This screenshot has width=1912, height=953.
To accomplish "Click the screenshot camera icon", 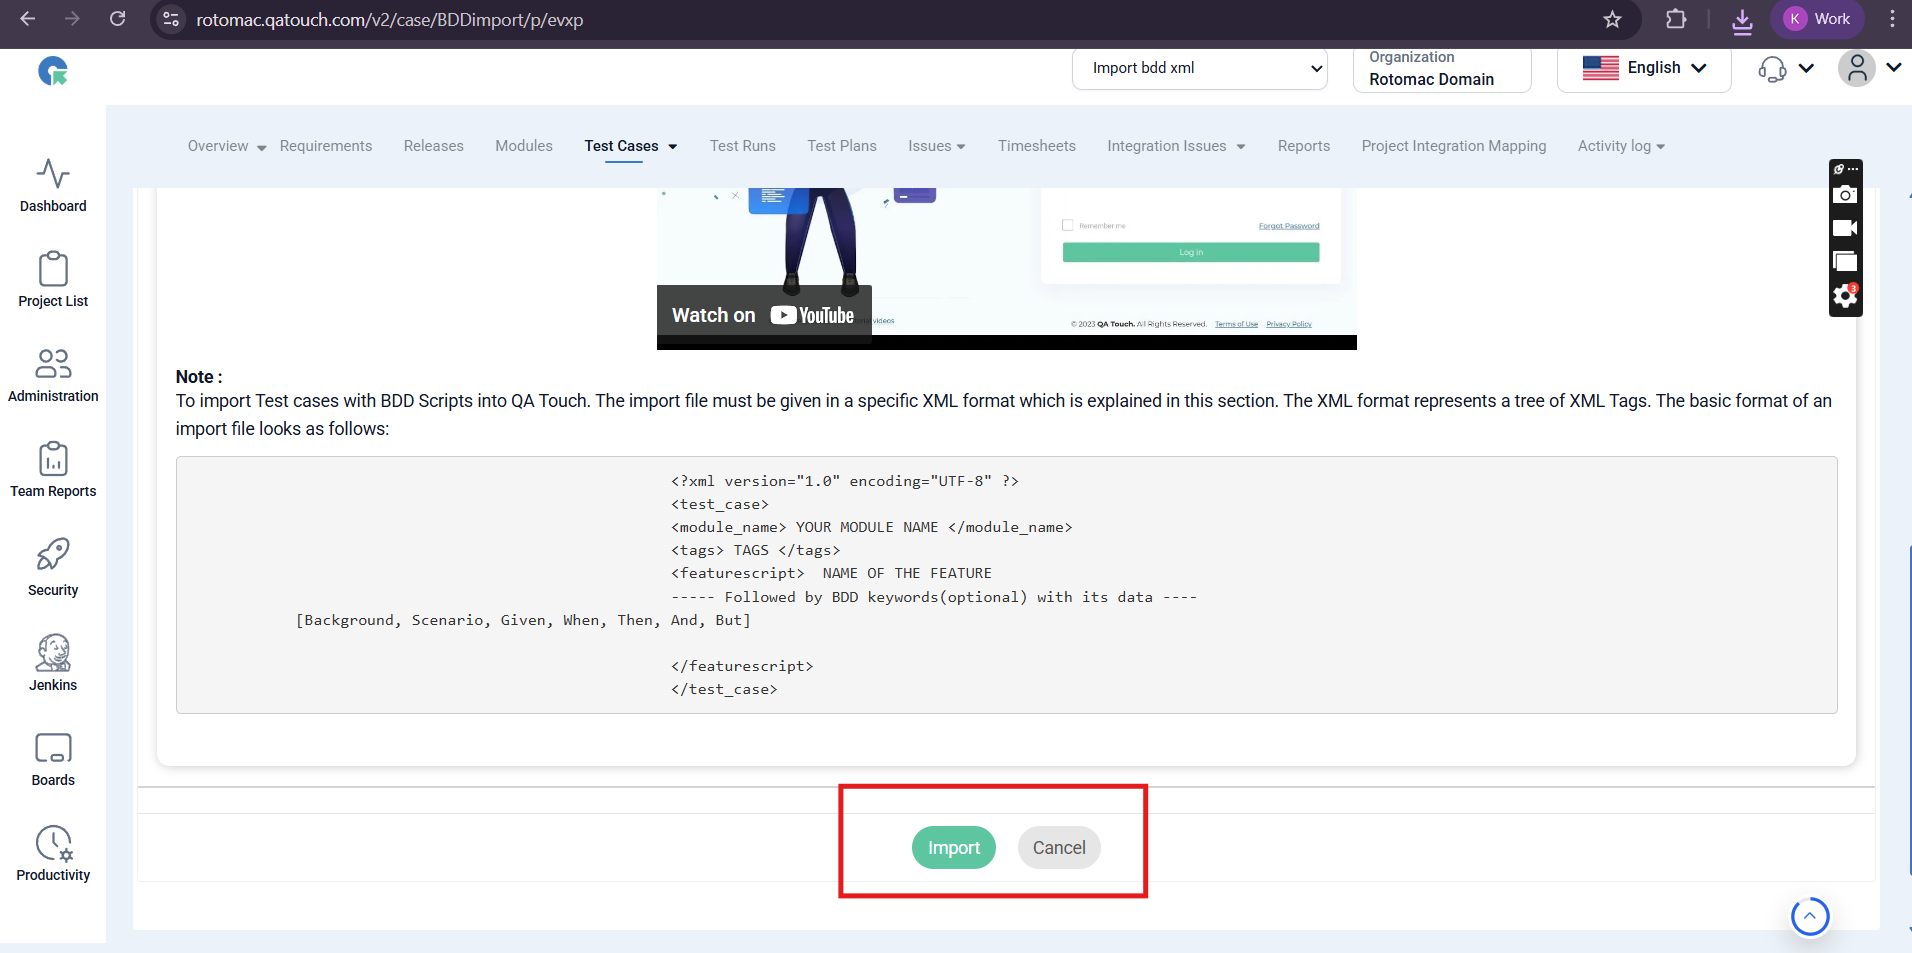I will coord(1845,195).
